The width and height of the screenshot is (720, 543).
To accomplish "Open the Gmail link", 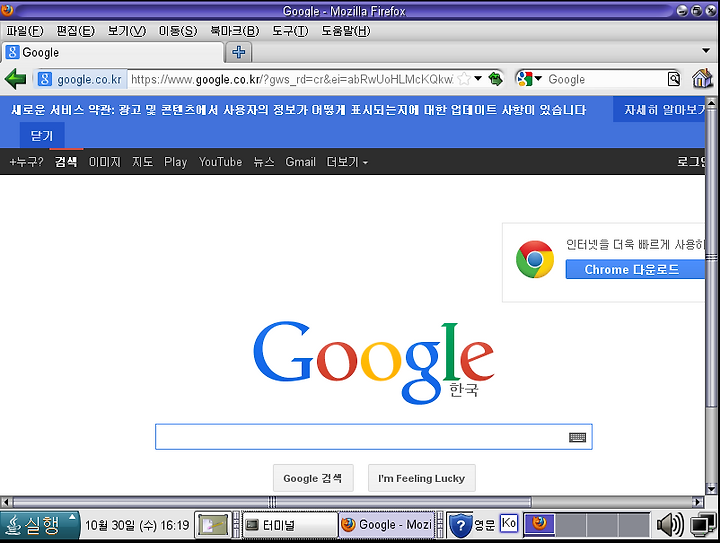I will click(x=300, y=162).
